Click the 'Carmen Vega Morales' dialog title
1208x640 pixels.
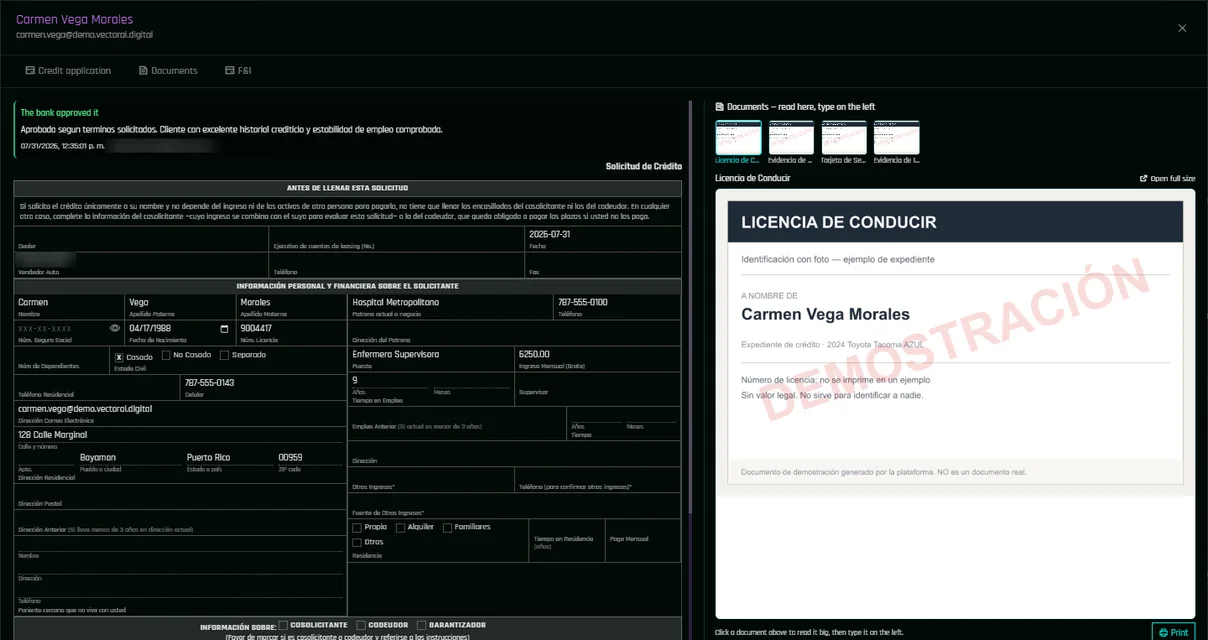pyautogui.click(x=74, y=20)
